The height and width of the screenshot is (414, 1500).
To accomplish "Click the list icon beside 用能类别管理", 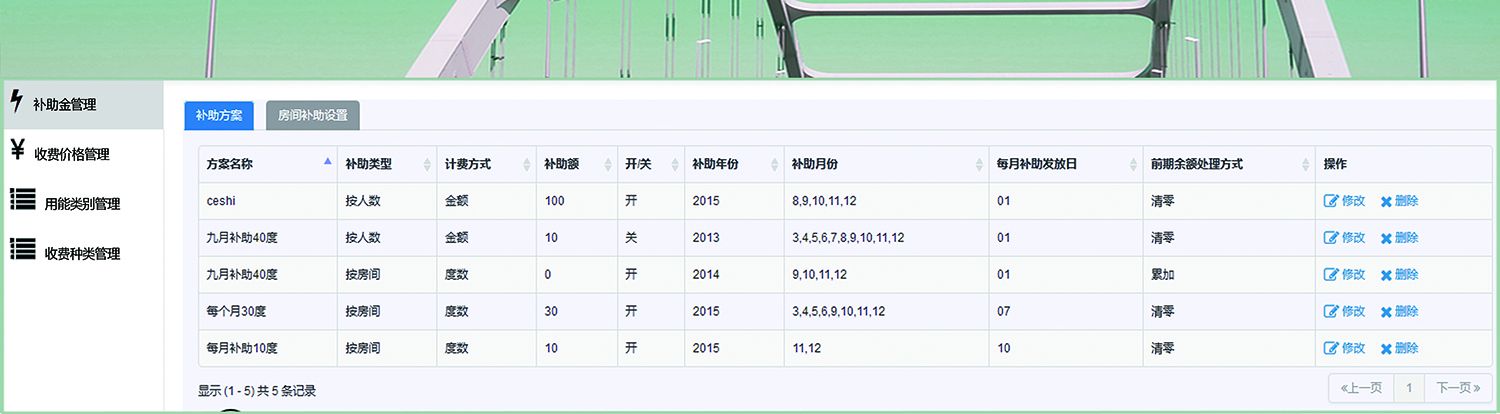I will (22, 199).
